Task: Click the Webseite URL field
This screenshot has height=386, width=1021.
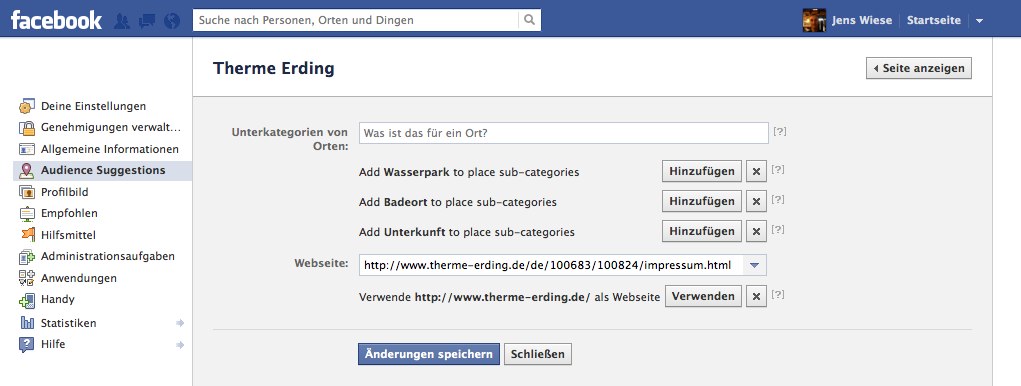Action: (x=552, y=265)
